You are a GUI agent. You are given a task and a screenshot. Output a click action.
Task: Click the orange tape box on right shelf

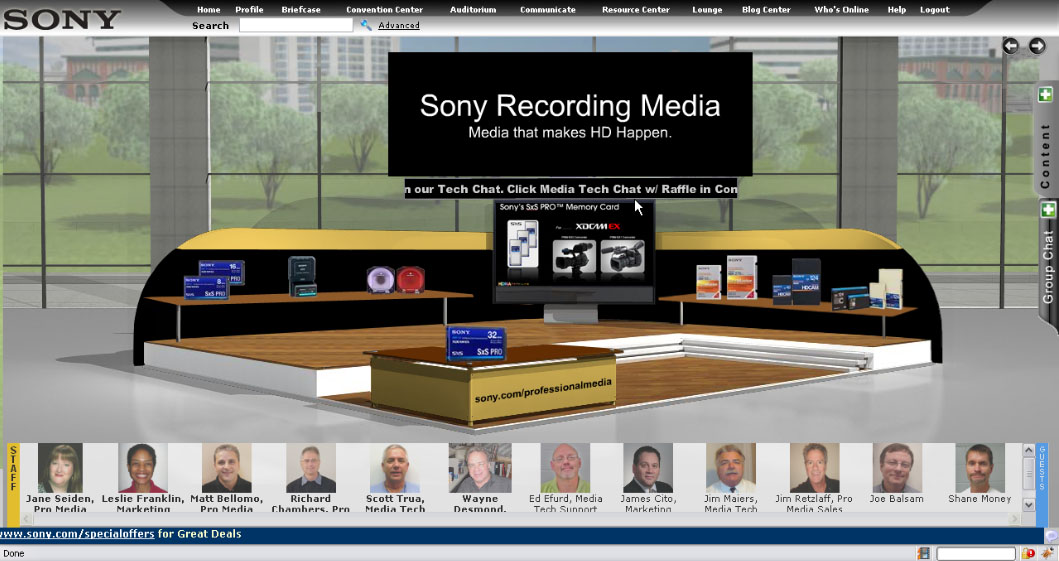741,277
